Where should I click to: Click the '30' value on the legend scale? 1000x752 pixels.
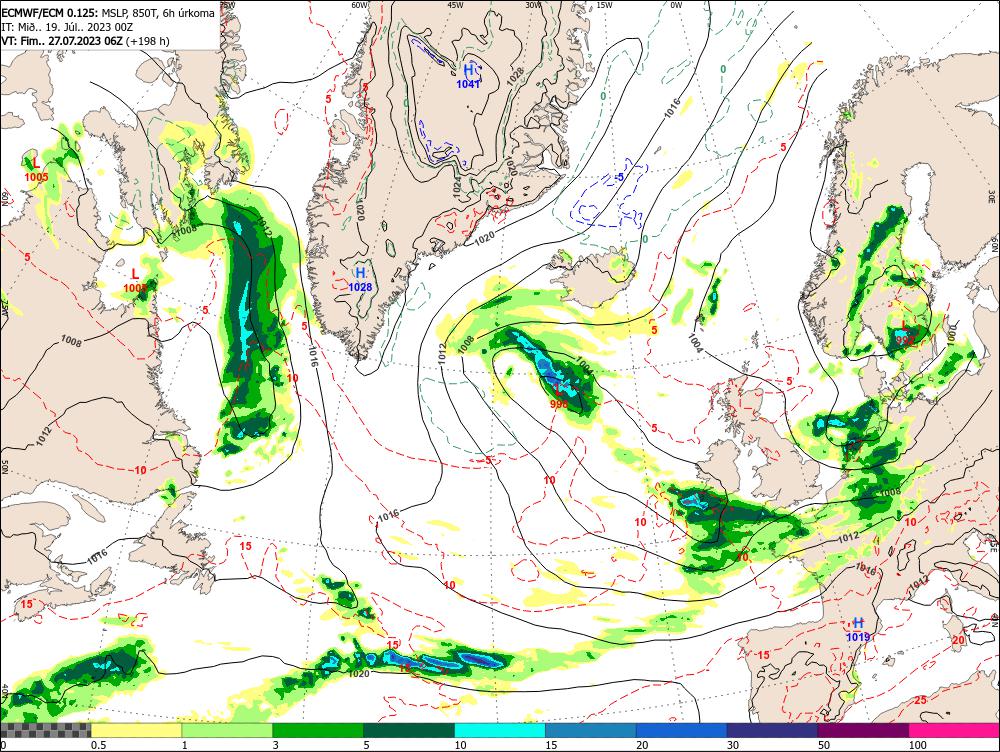point(733,744)
